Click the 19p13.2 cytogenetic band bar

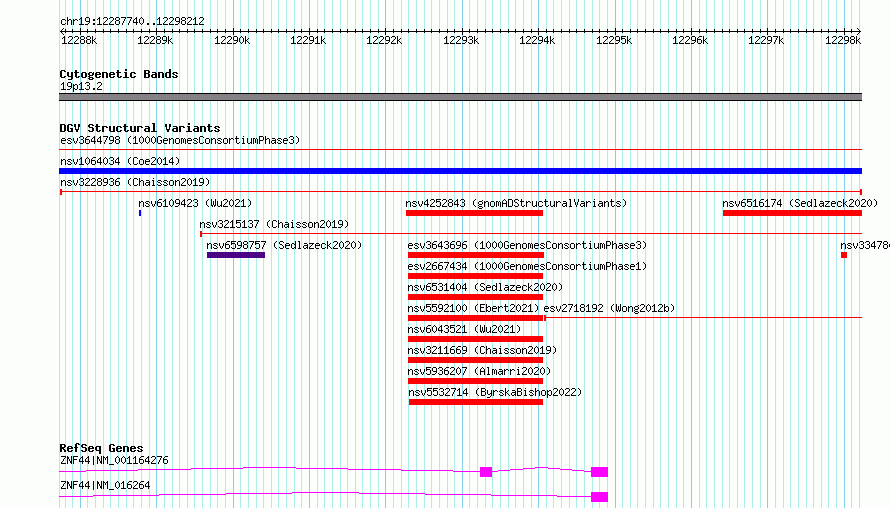[460, 97]
